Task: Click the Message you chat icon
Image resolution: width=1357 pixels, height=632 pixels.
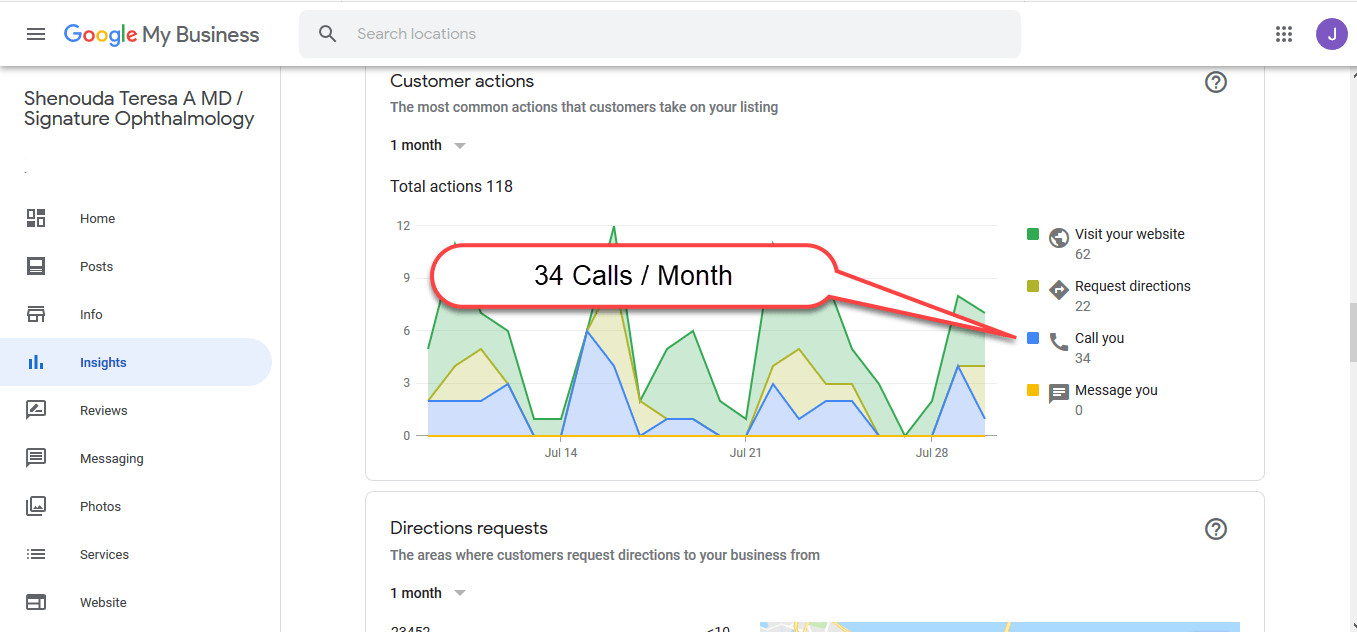Action: point(1058,394)
